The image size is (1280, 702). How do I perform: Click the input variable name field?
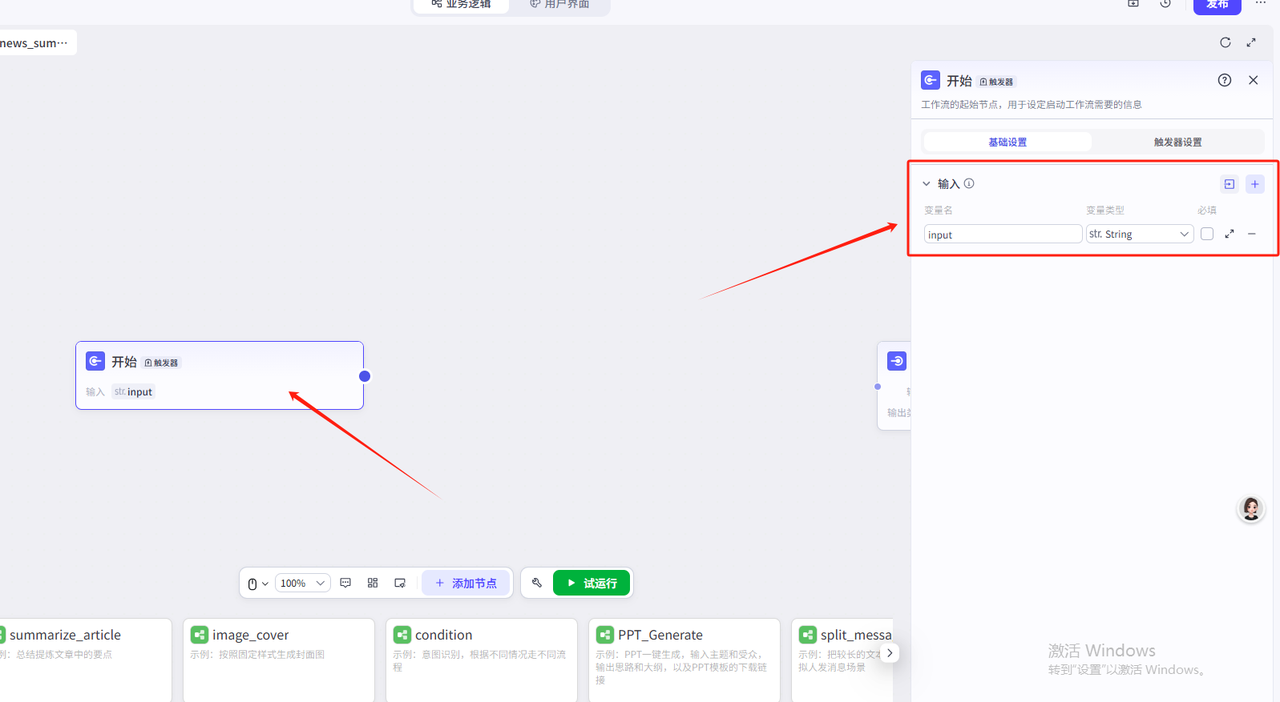[1002, 234]
